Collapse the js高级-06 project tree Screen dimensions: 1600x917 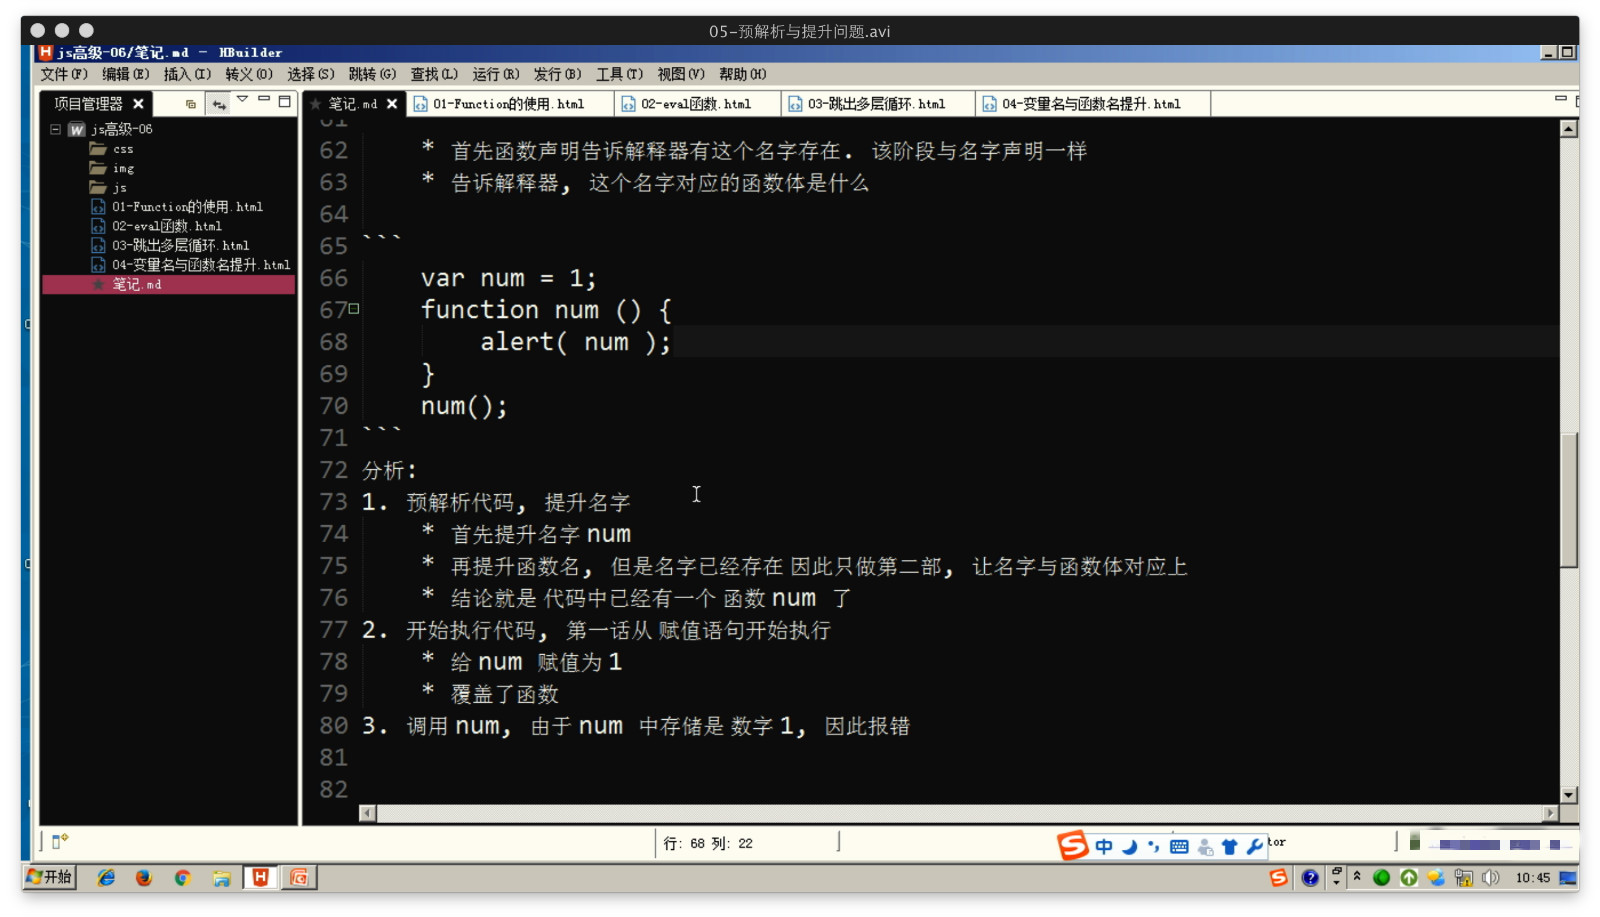click(x=56, y=129)
